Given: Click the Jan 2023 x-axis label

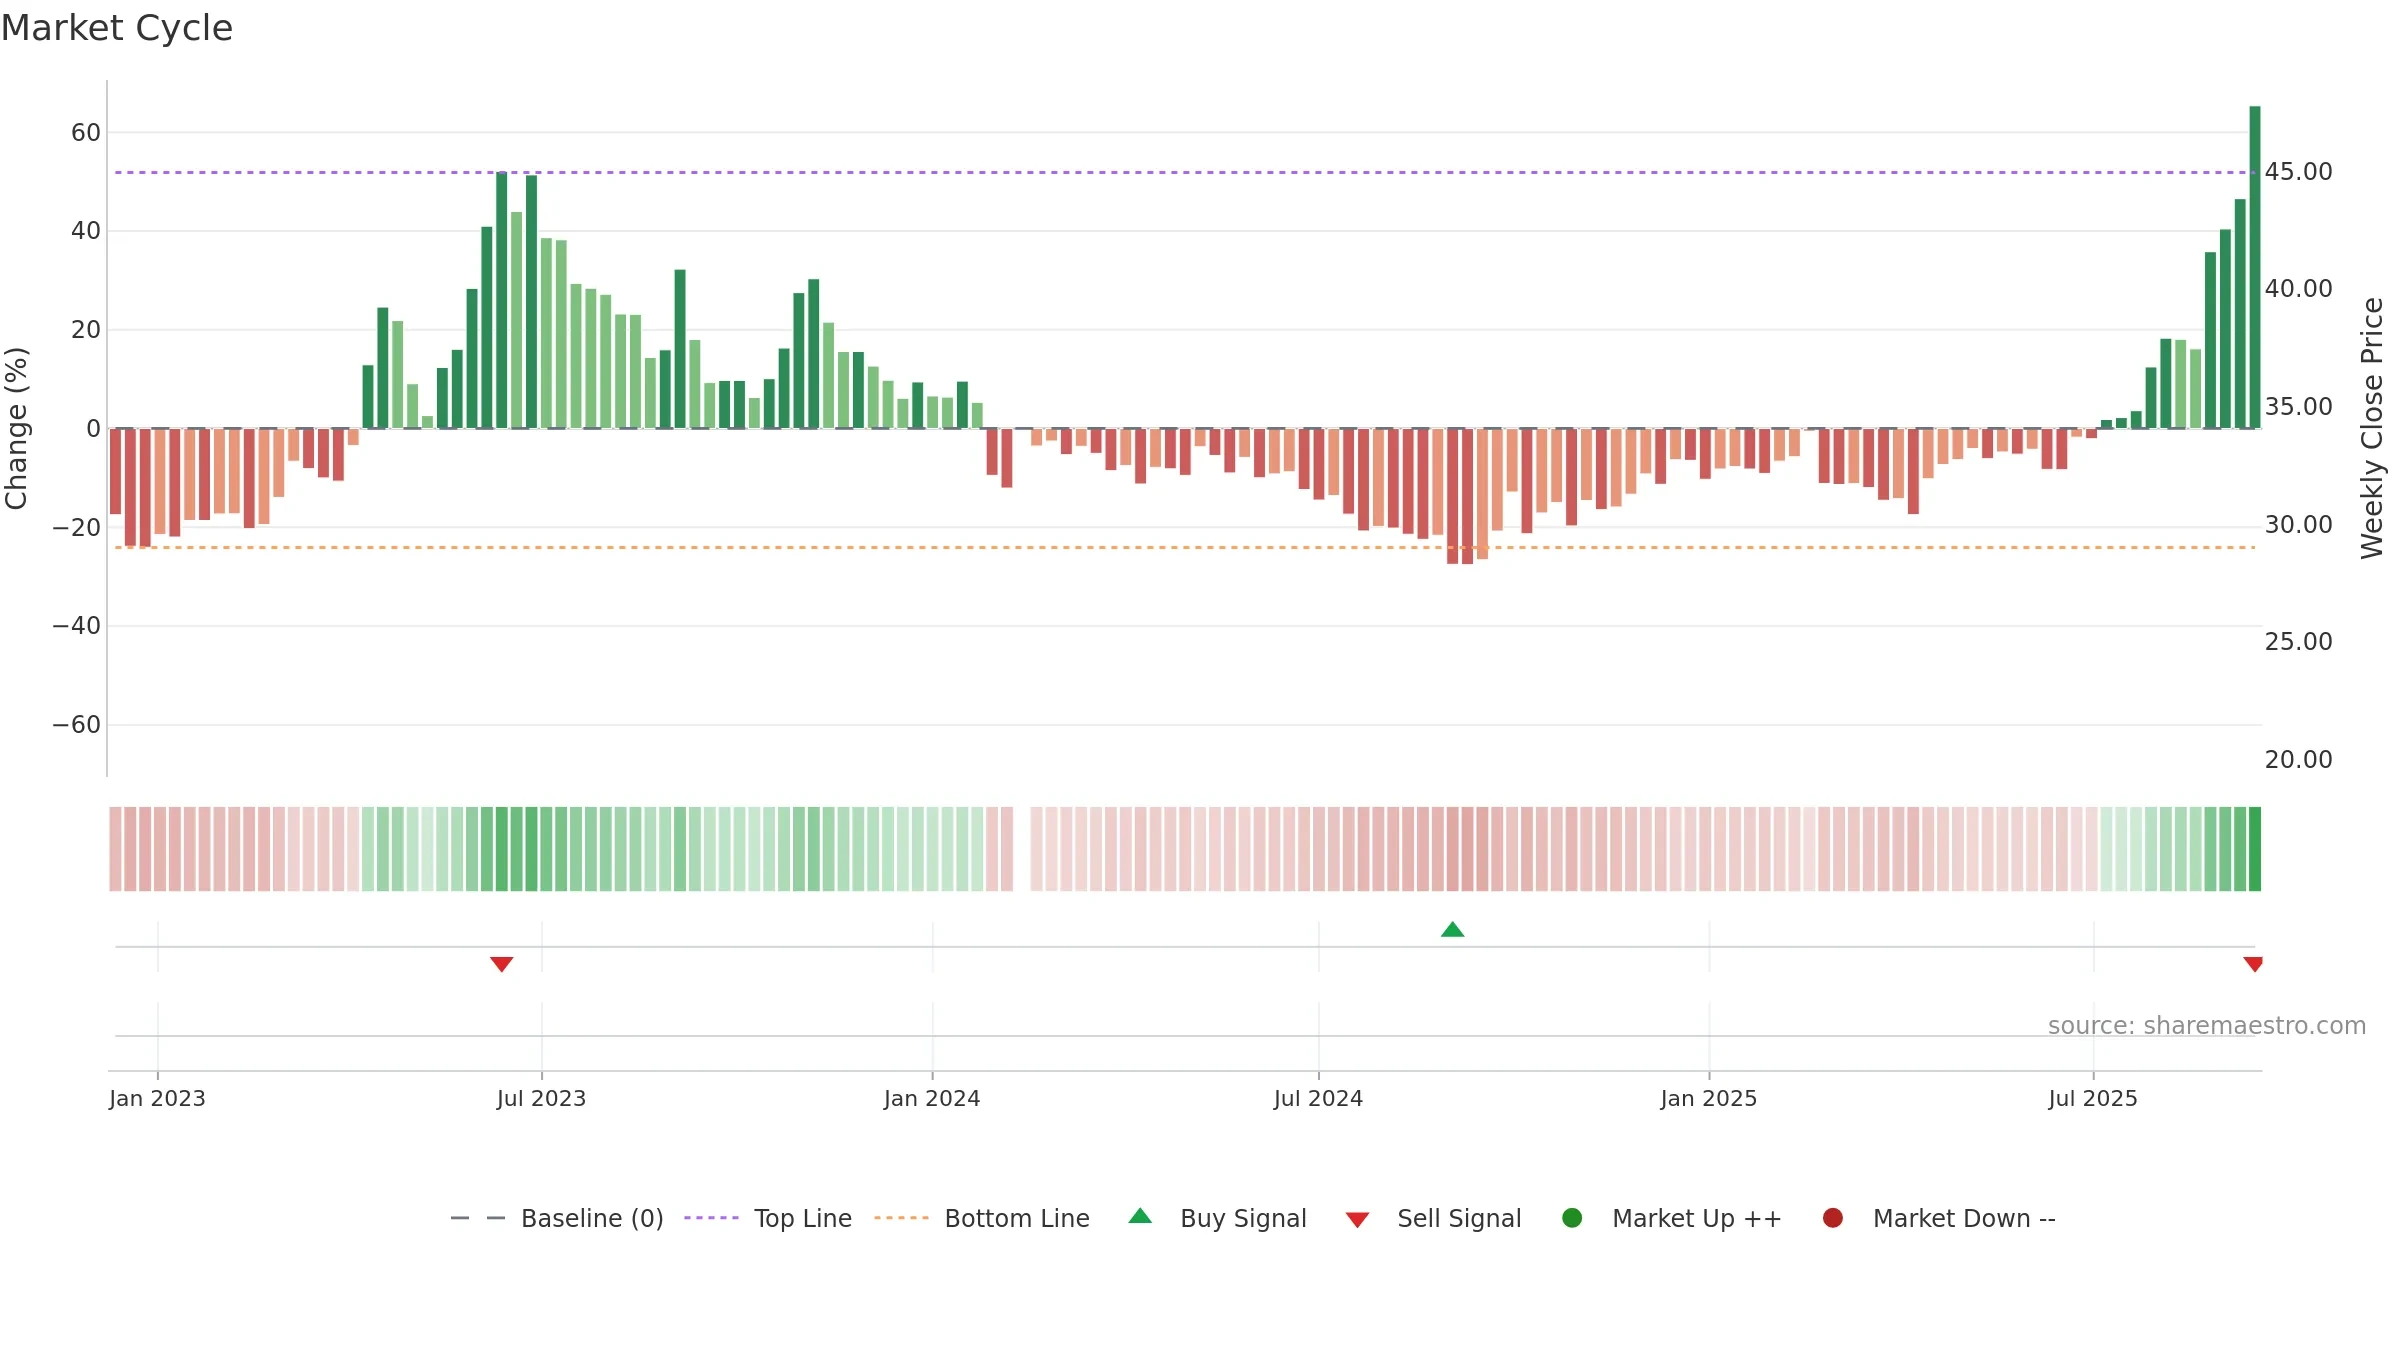Looking at the screenshot, I should coord(157,1098).
